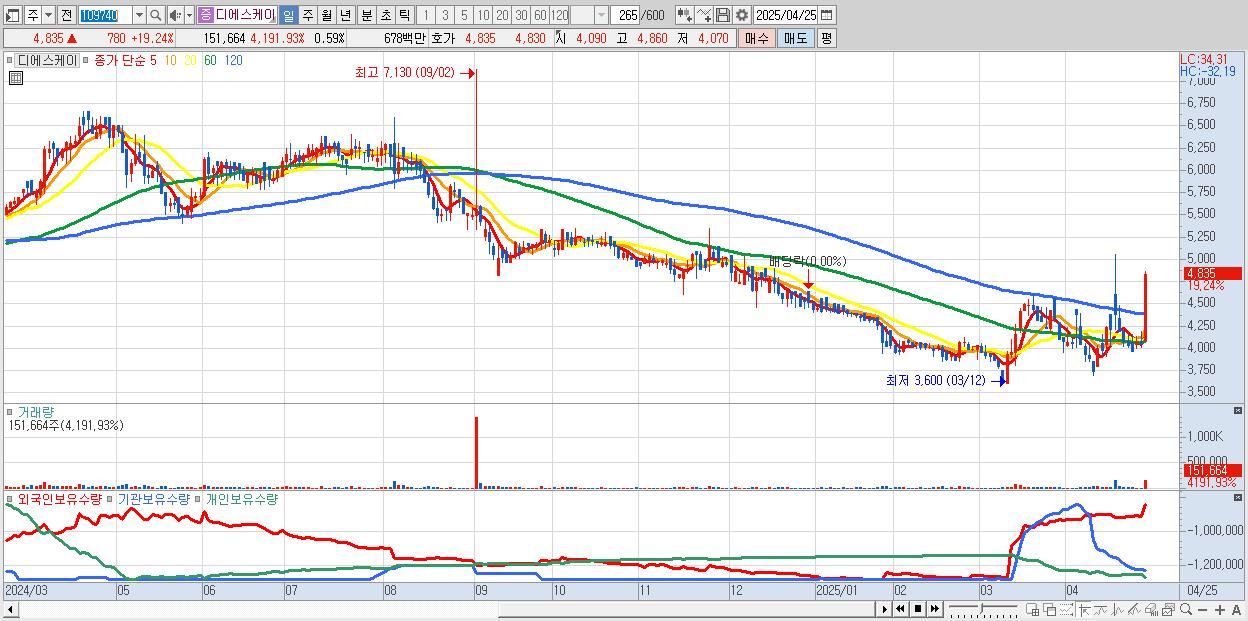Click the 평 button
The height and width of the screenshot is (621, 1248).
tap(826, 38)
